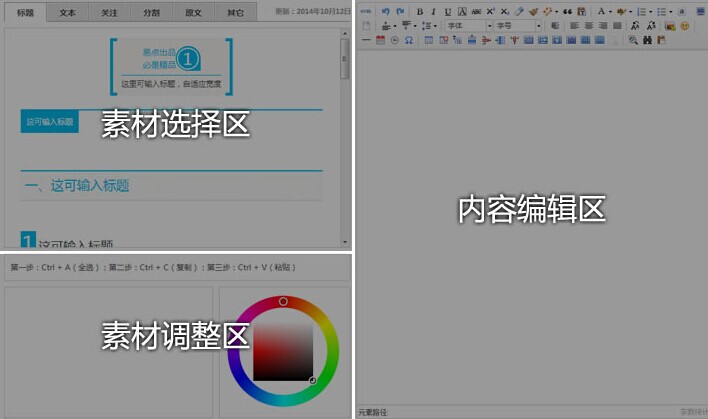Toggle paste as plain text icon

[582, 12]
